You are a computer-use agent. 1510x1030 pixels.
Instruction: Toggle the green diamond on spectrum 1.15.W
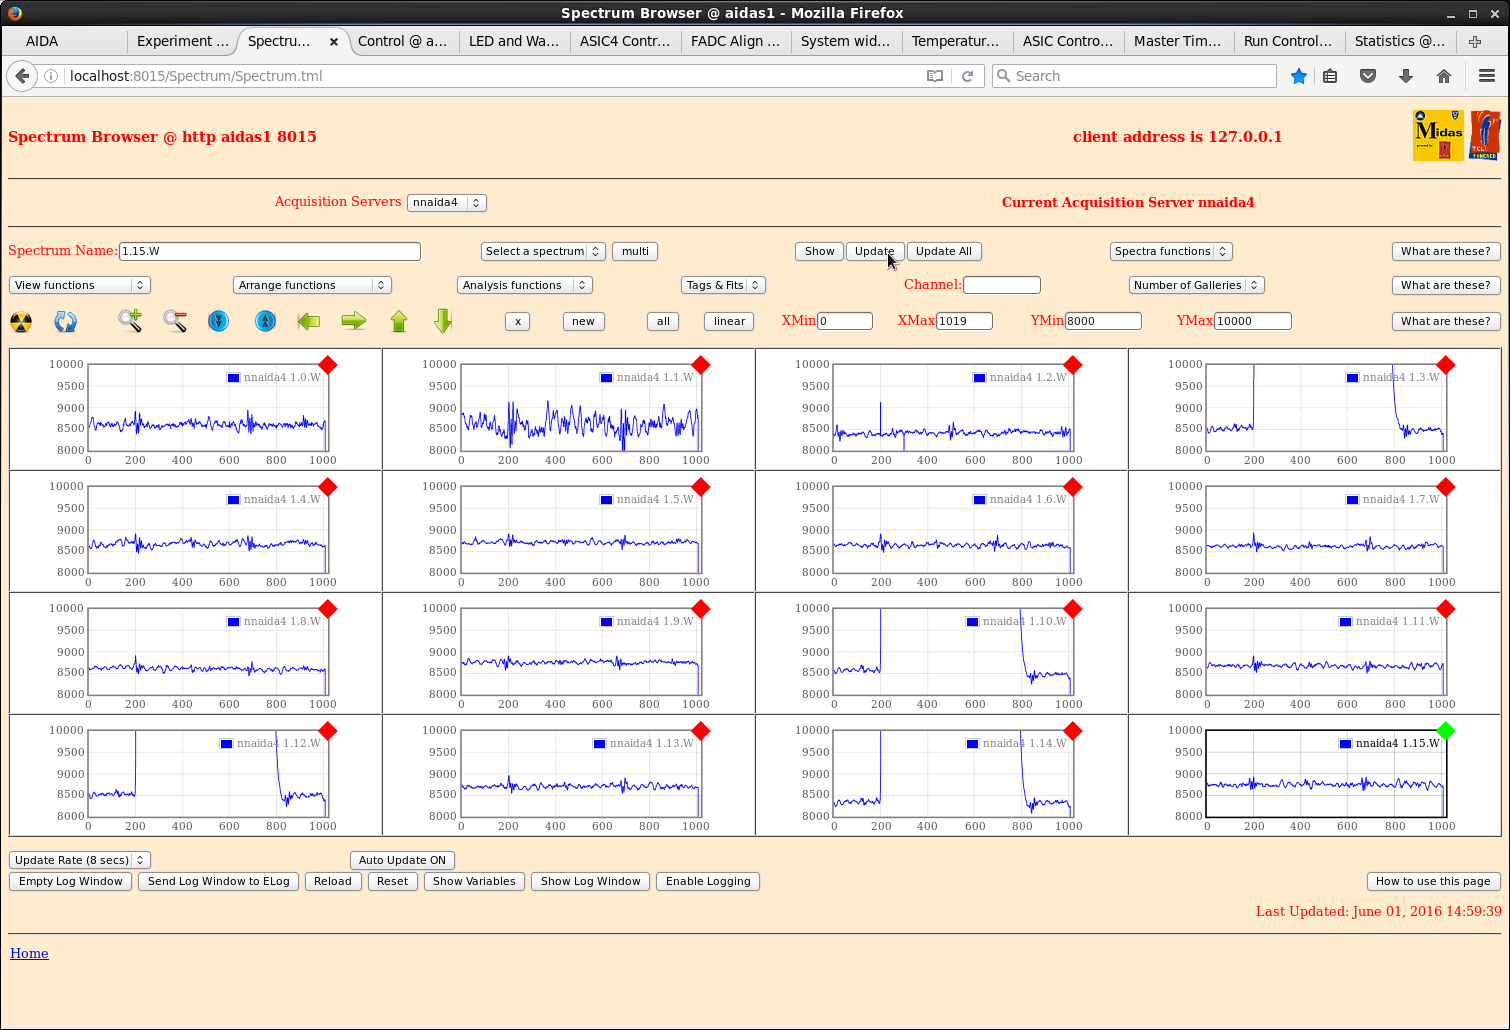[1445, 731]
